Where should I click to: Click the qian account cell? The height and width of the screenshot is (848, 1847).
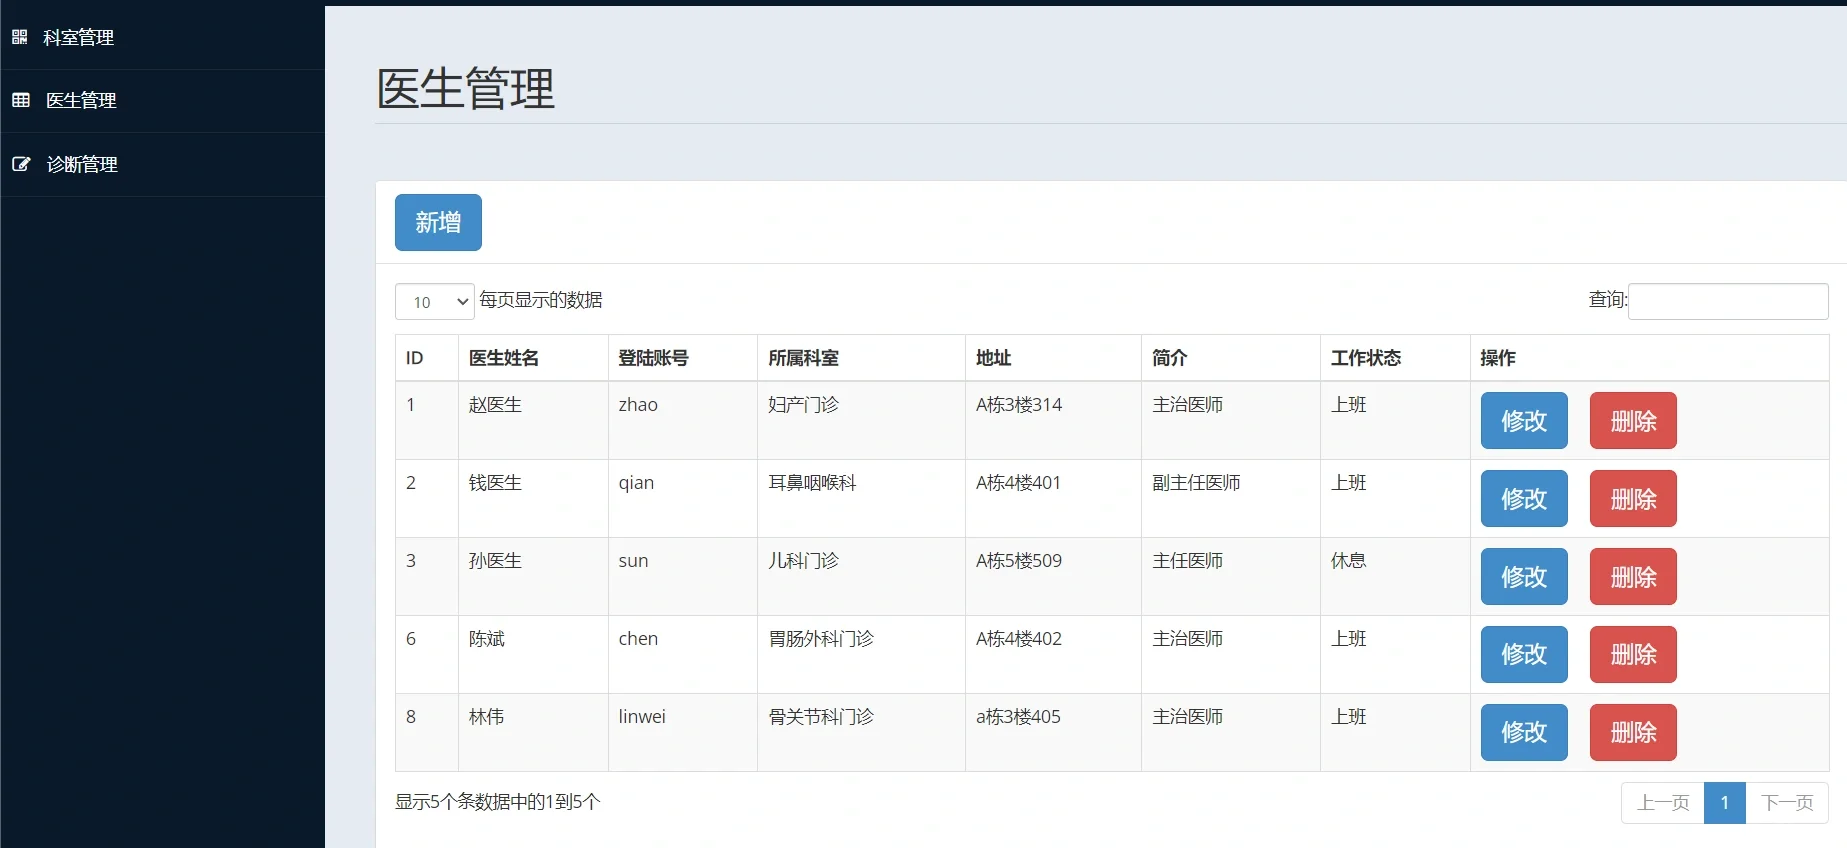(x=682, y=498)
